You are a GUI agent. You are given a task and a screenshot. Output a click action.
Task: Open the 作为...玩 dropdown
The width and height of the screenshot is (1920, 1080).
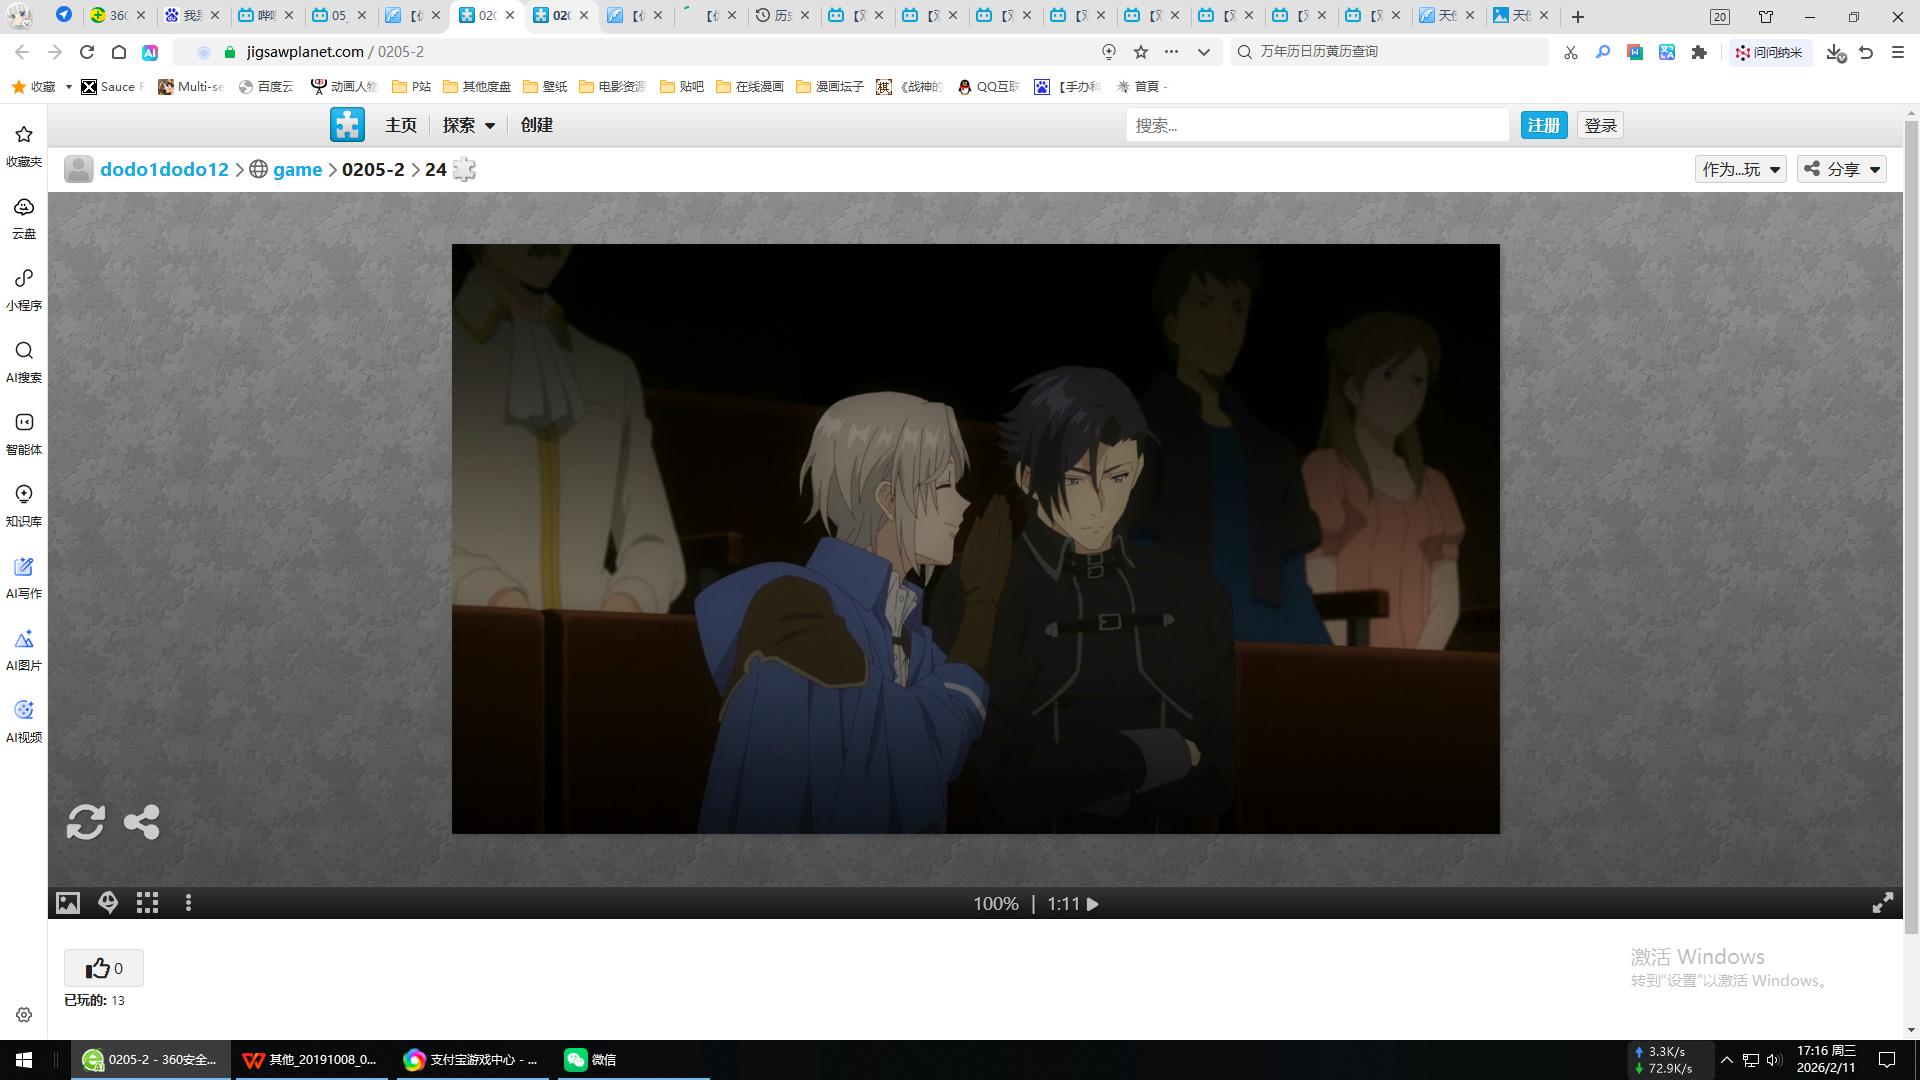[x=1740, y=169]
